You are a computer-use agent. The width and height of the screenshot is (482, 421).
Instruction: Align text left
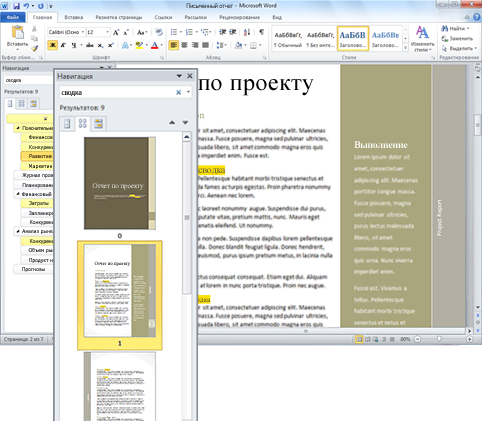(173, 45)
